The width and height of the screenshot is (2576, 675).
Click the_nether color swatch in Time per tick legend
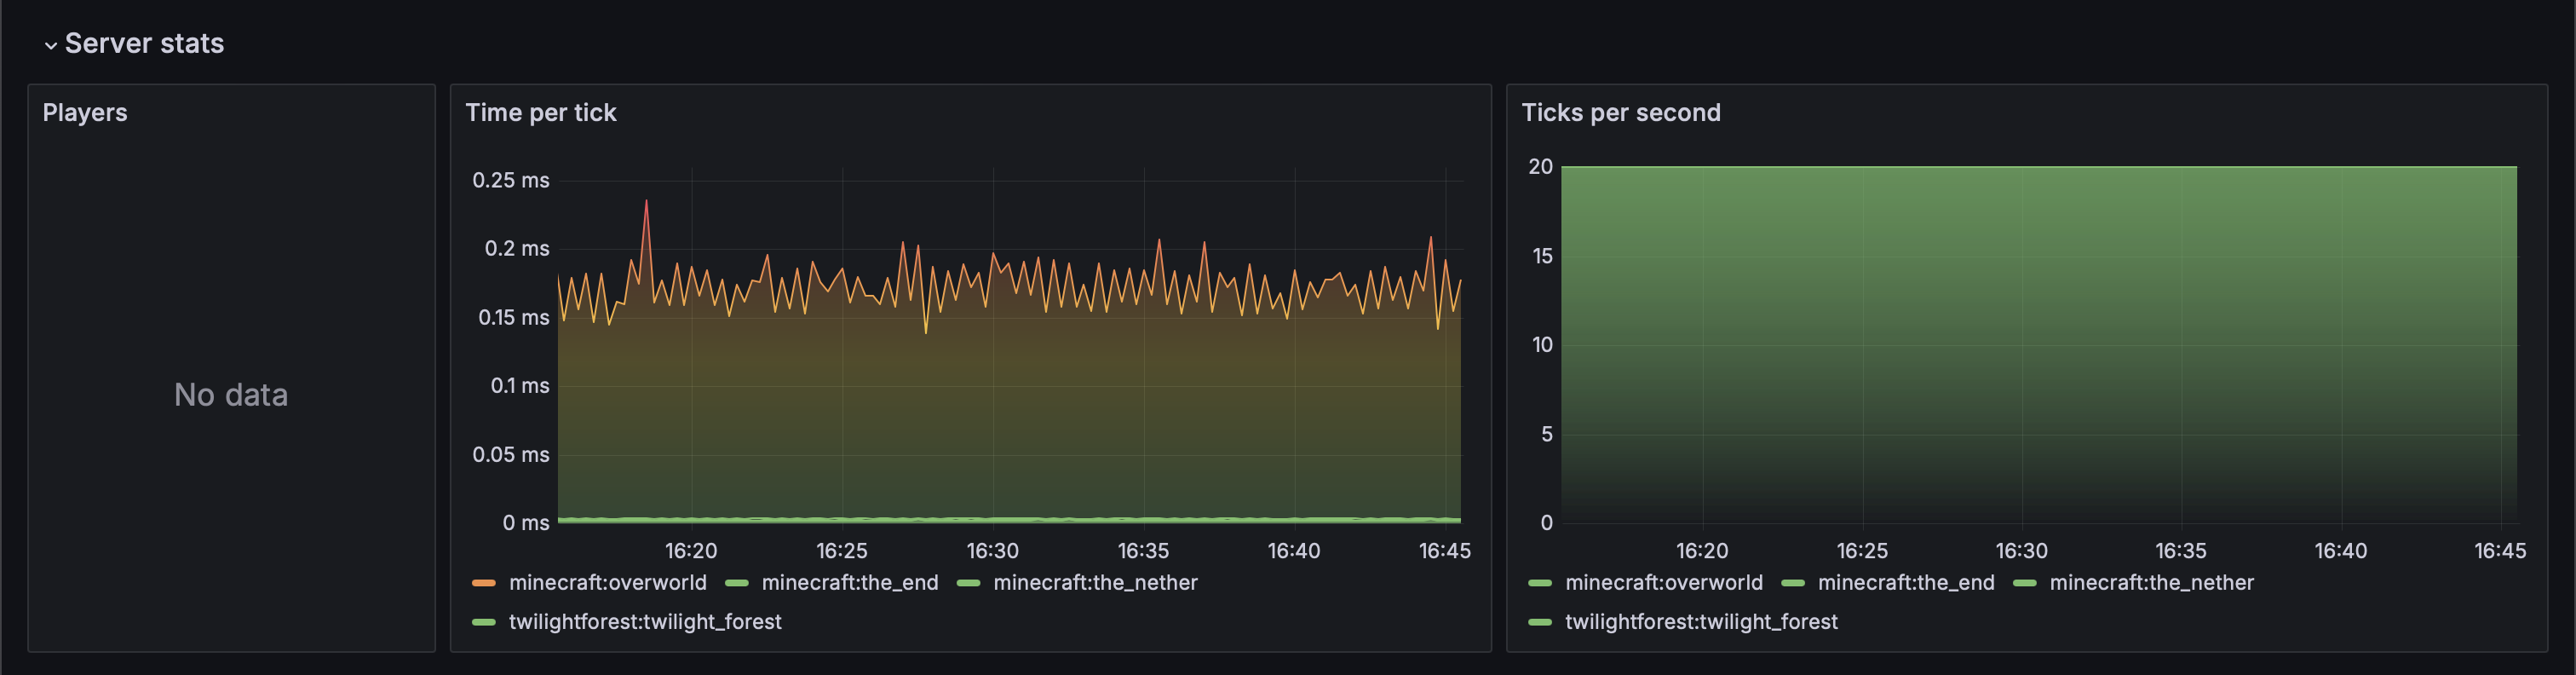[x=968, y=583]
